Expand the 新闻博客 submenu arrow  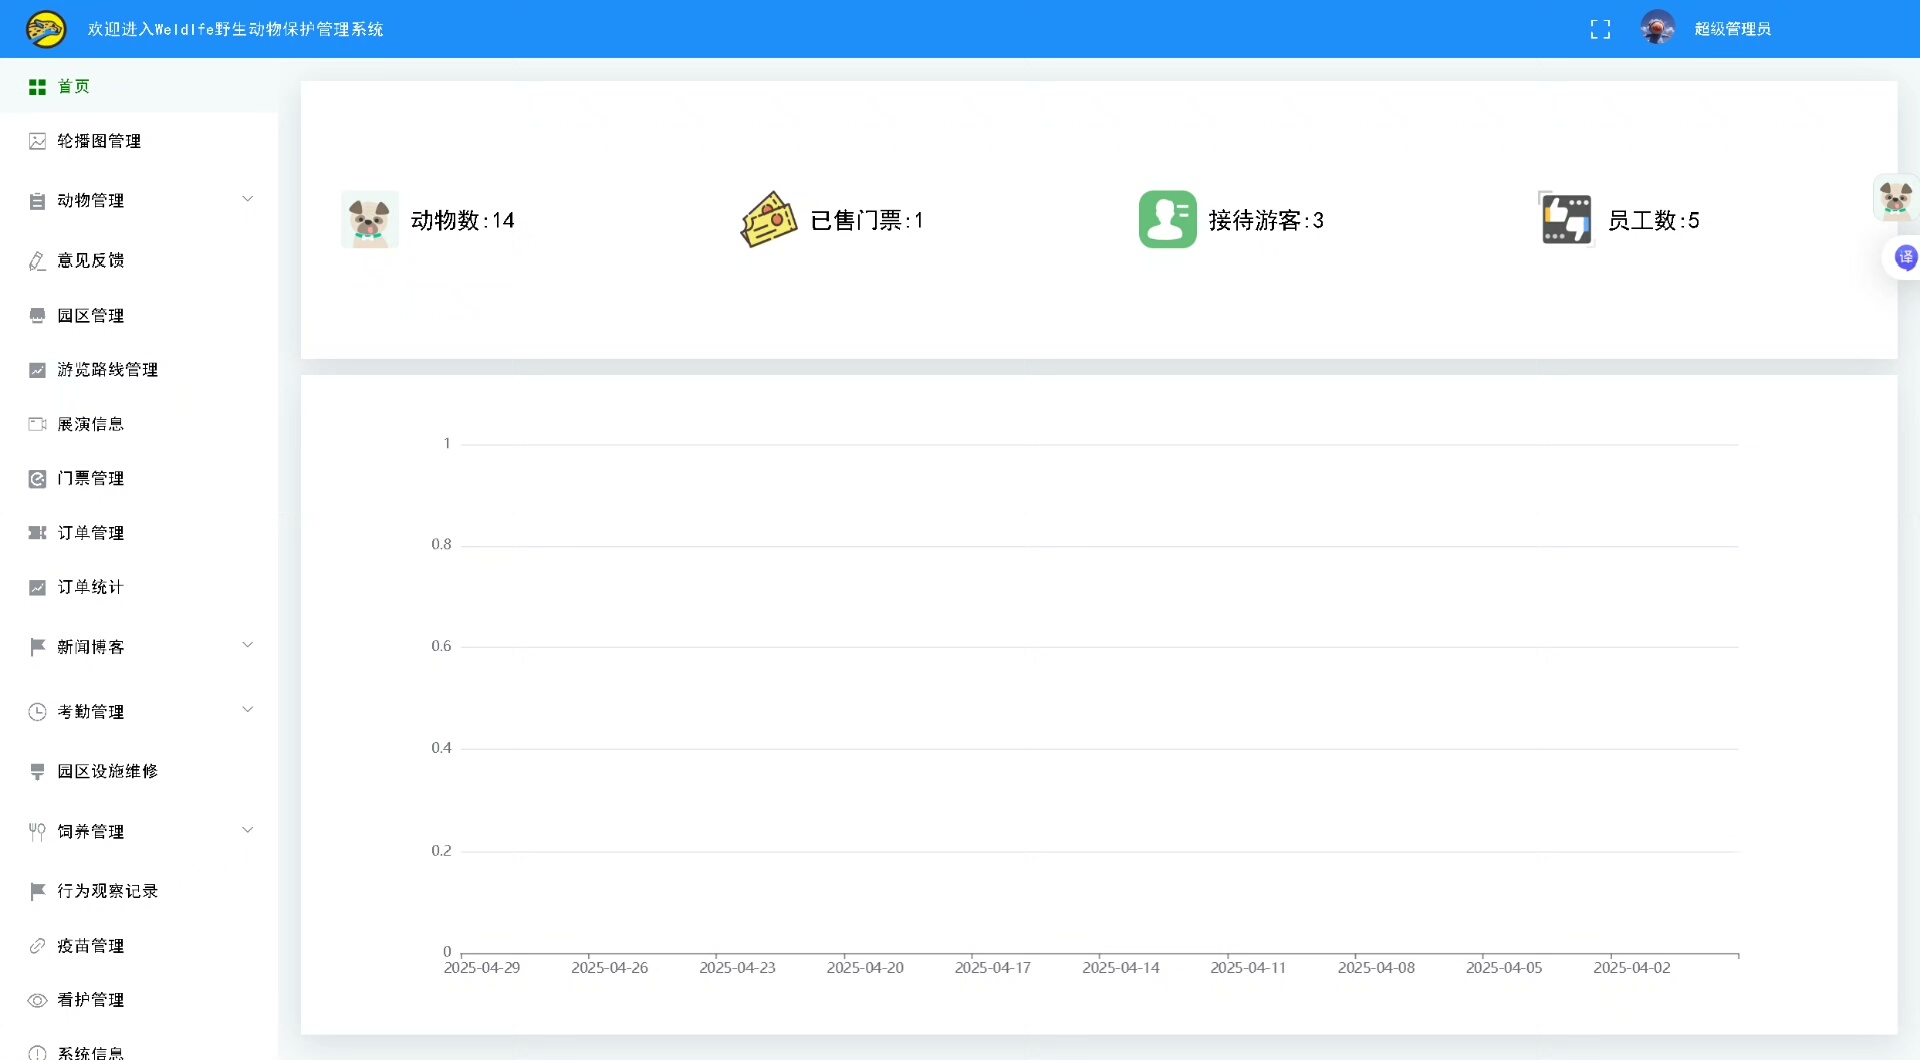pyautogui.click(x=248, y=645)
